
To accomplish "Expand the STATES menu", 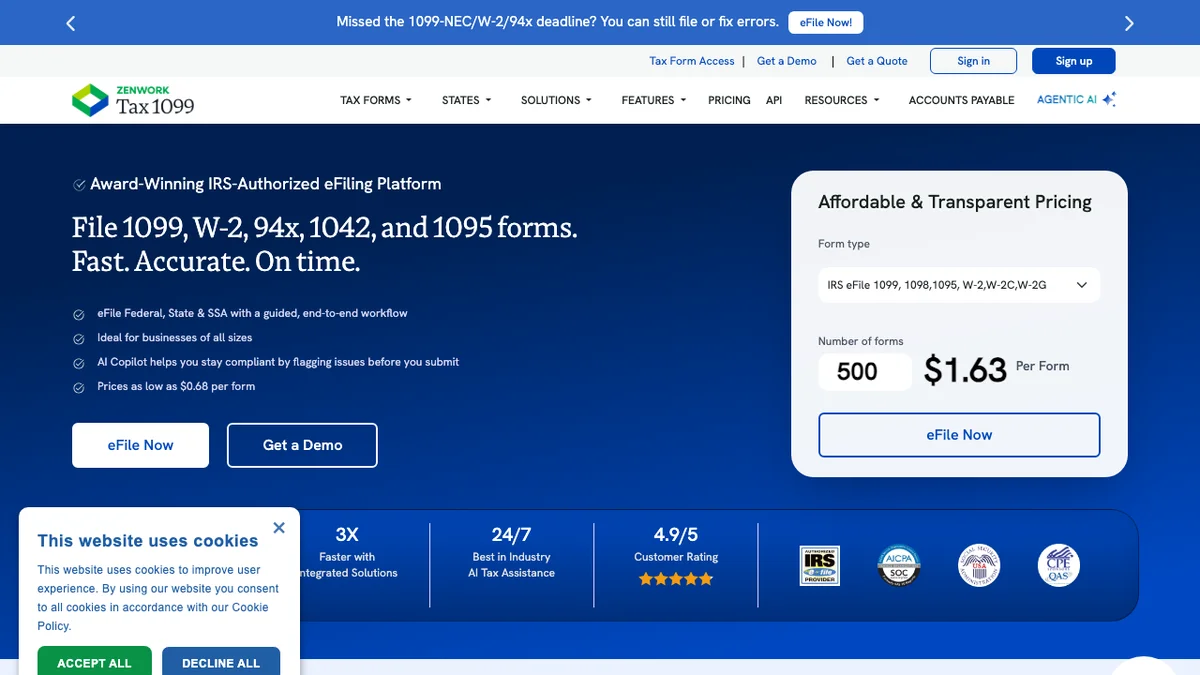I will coord(467,100).
